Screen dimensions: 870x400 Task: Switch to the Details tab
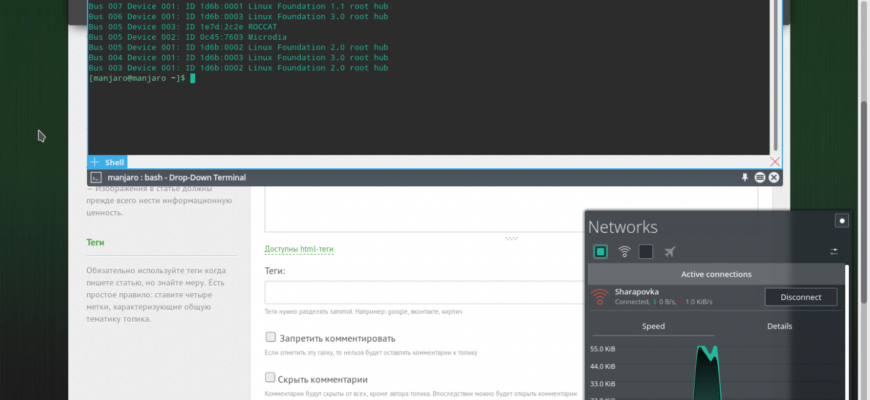click(x=779, y=326)
